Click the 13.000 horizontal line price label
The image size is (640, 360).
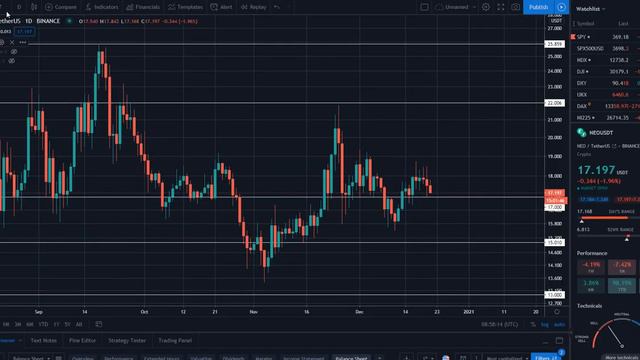(x=554, y=295)
